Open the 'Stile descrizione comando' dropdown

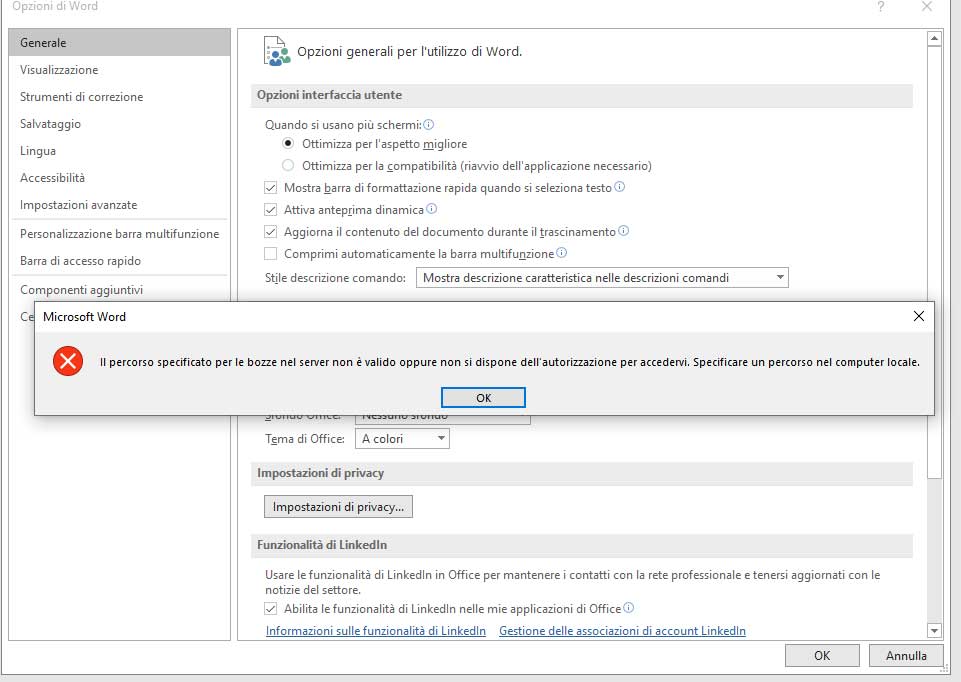pos(602,278)
